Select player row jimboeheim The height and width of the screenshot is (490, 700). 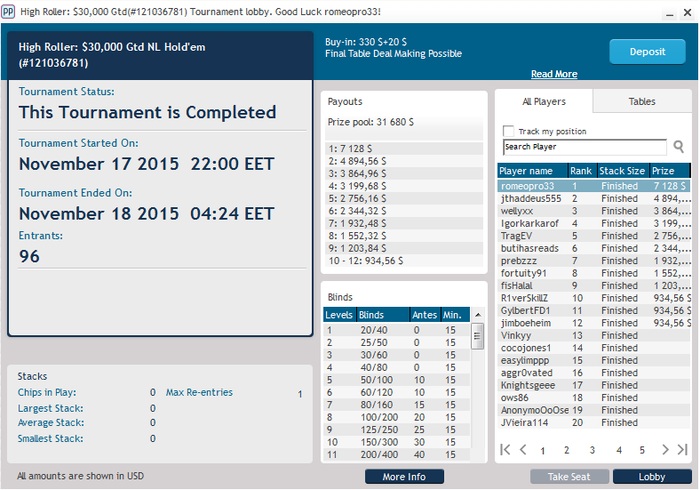(594, 324)
